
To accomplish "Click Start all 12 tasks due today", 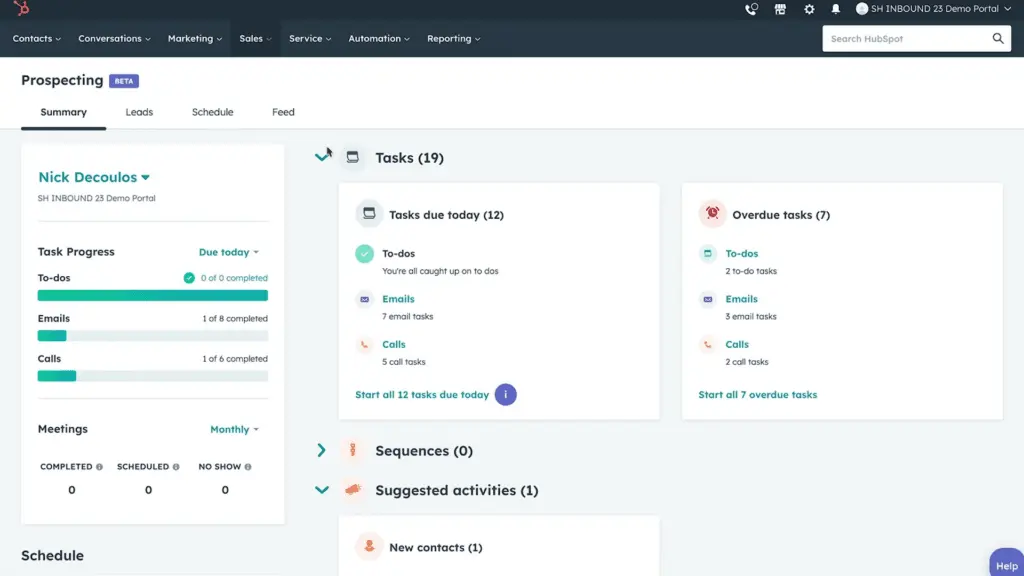I will tap(422, 394).
